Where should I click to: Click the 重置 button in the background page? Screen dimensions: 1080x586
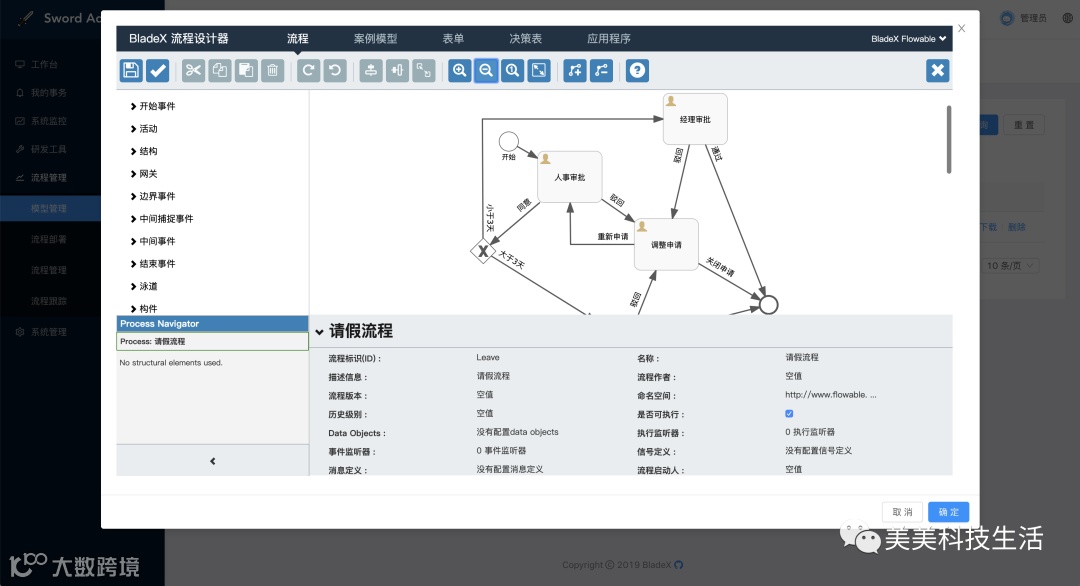point(1024,125)
